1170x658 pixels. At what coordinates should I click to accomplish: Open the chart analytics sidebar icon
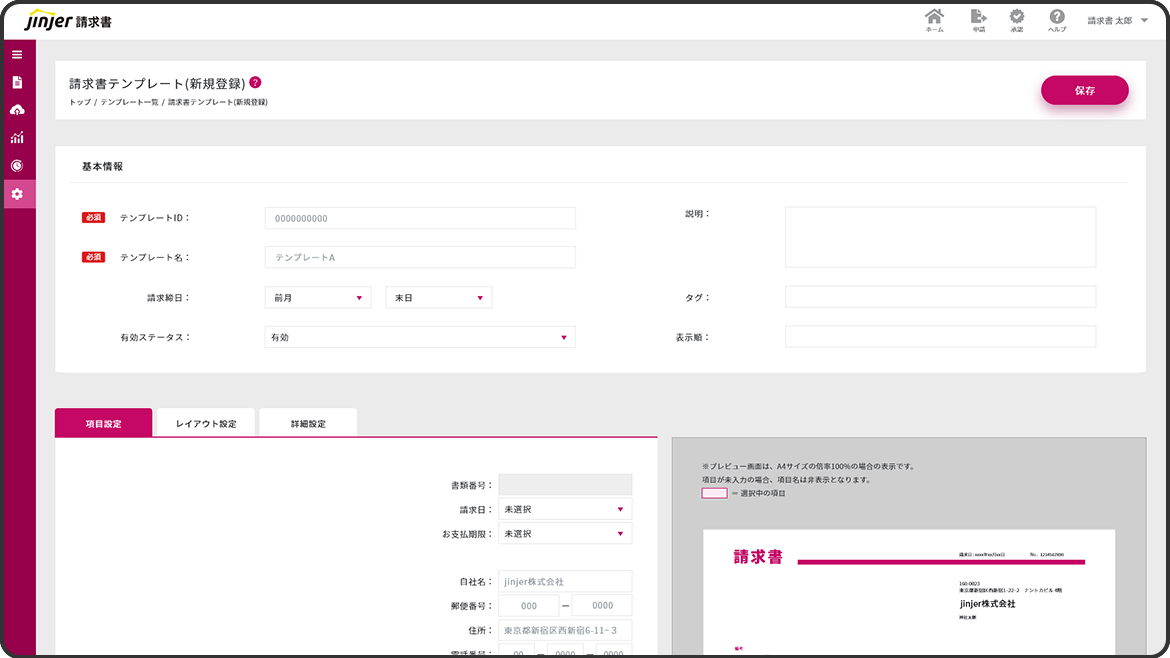point(17,138)
